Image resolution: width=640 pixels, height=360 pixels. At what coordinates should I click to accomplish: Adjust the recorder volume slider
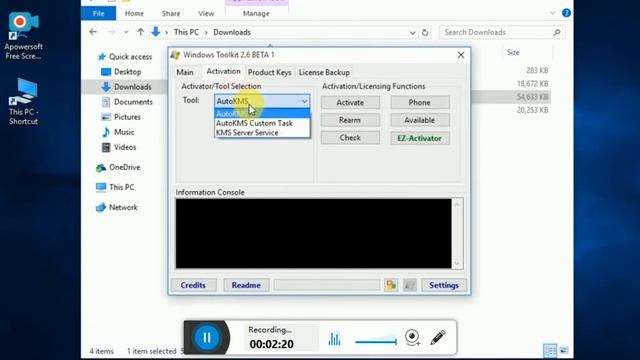pos(376,340)
